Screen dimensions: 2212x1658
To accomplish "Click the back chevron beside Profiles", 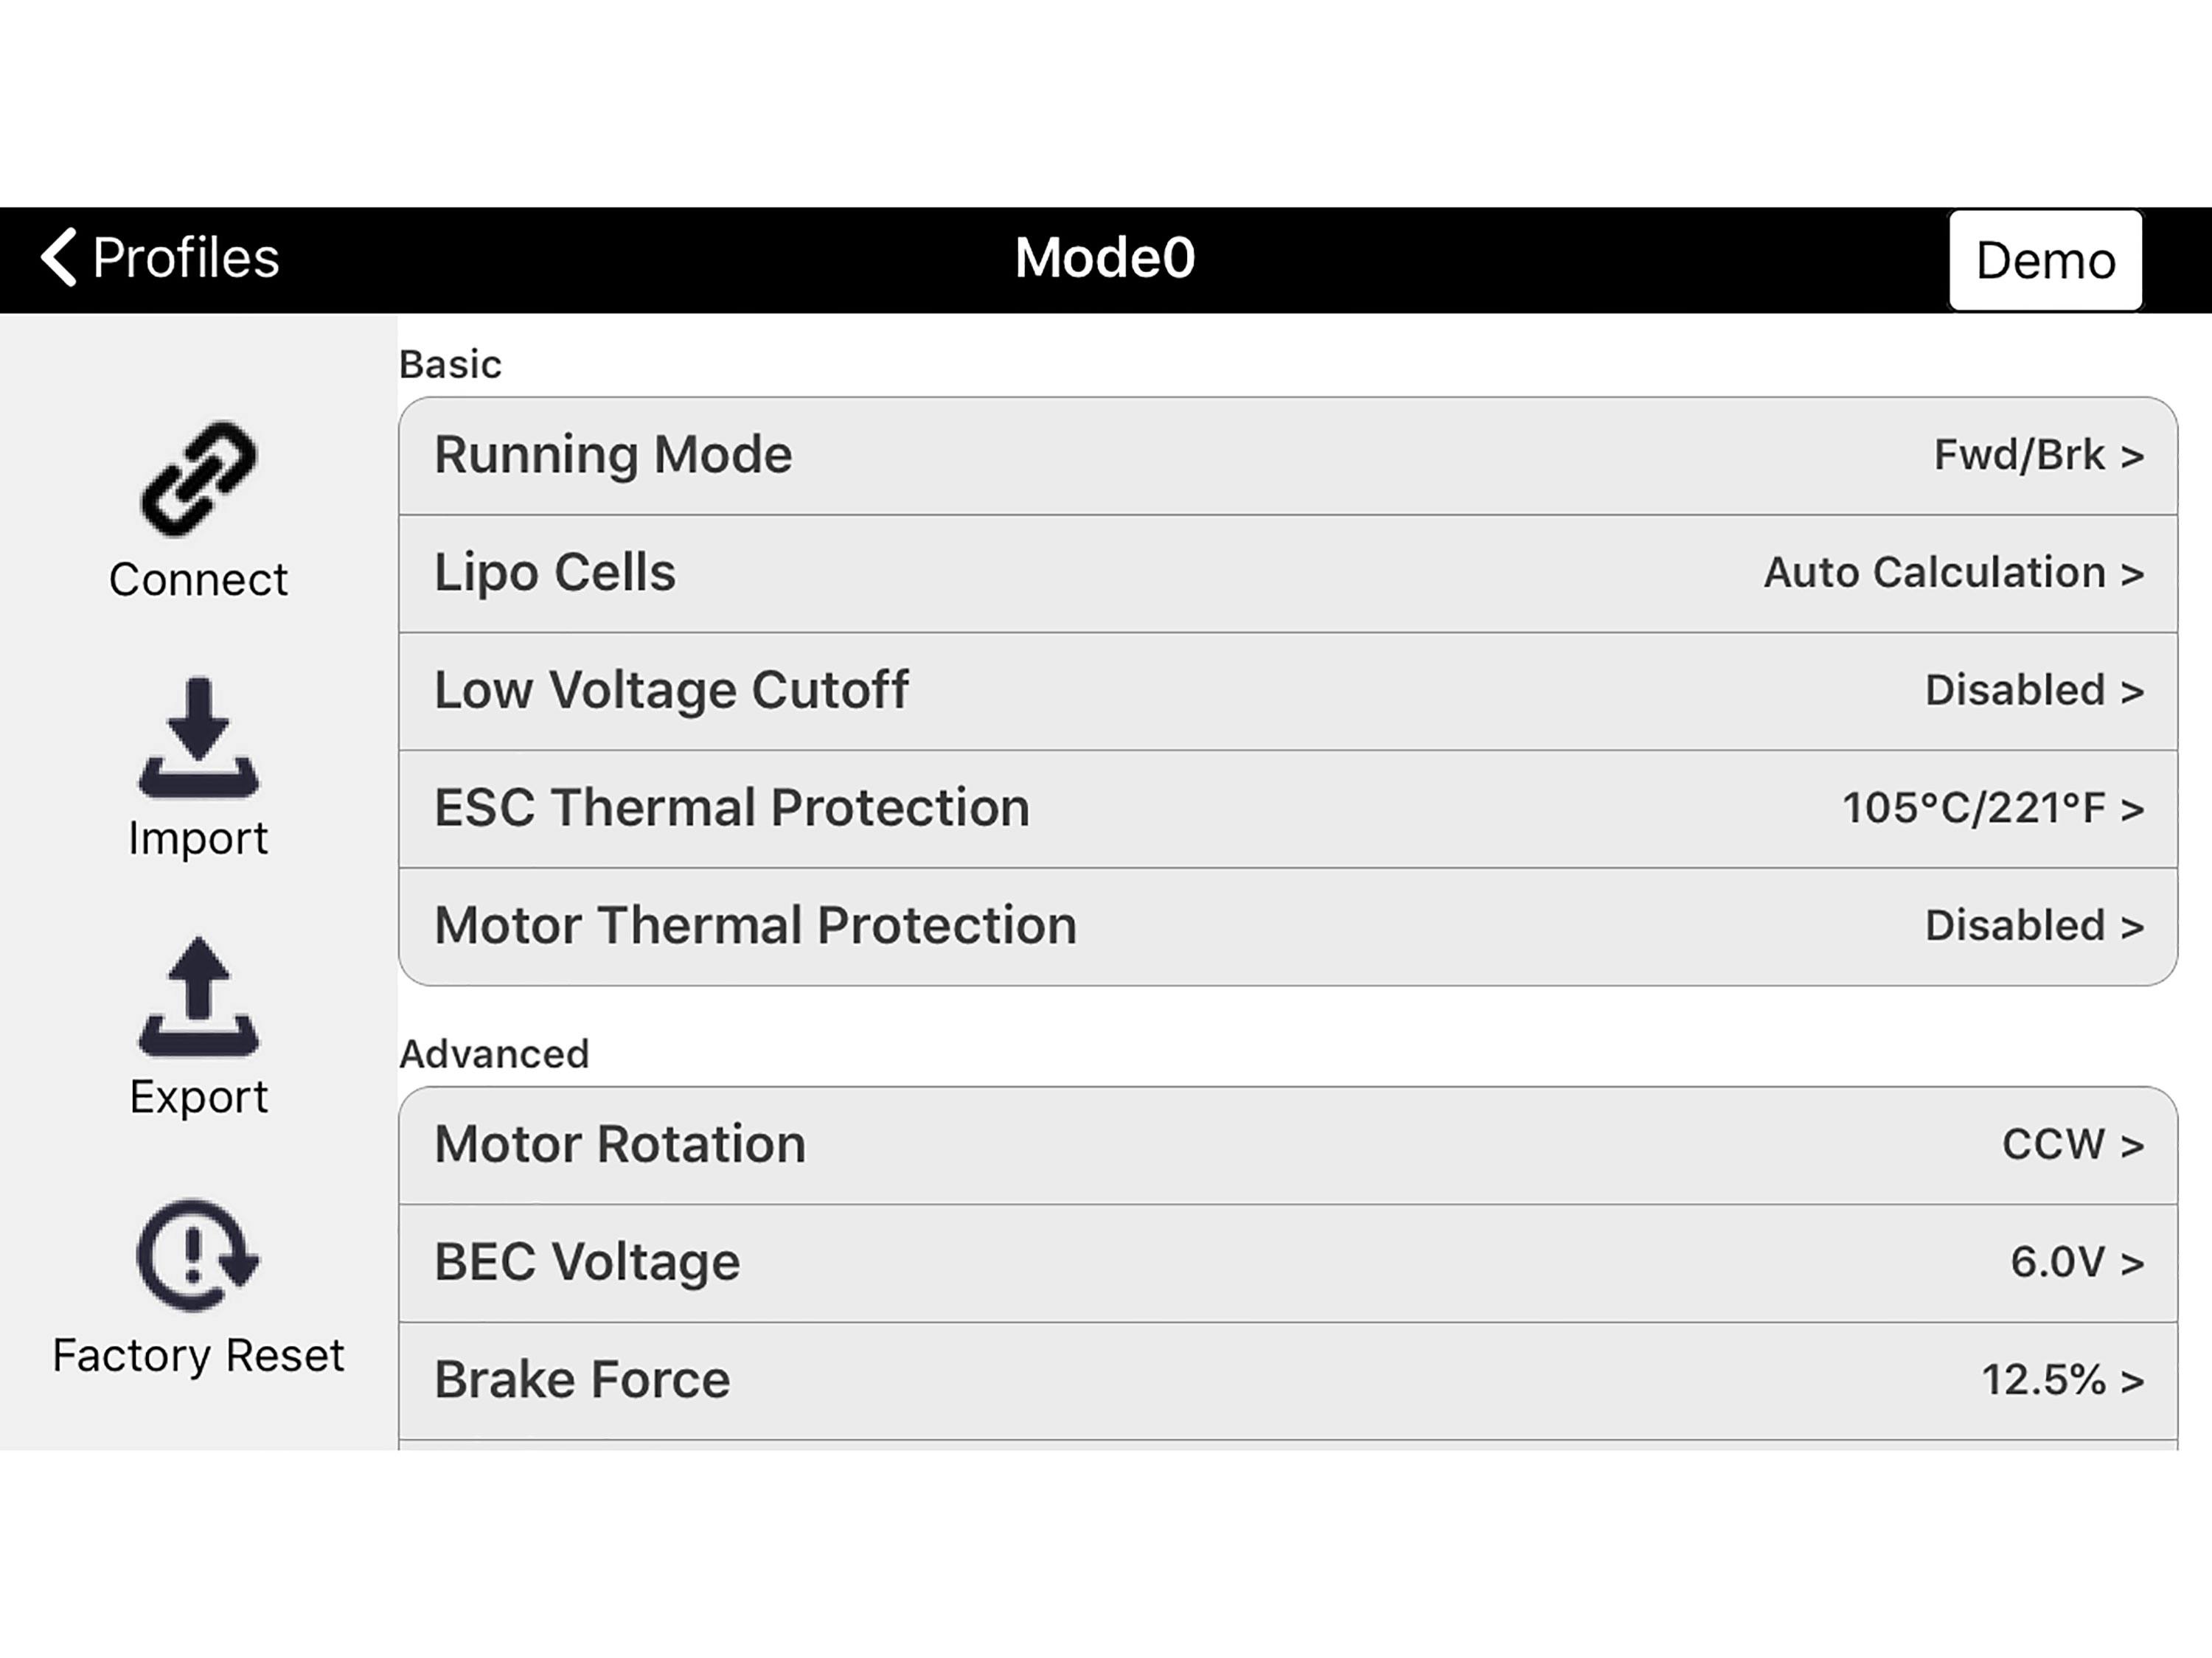I will (x=59, y=257).
